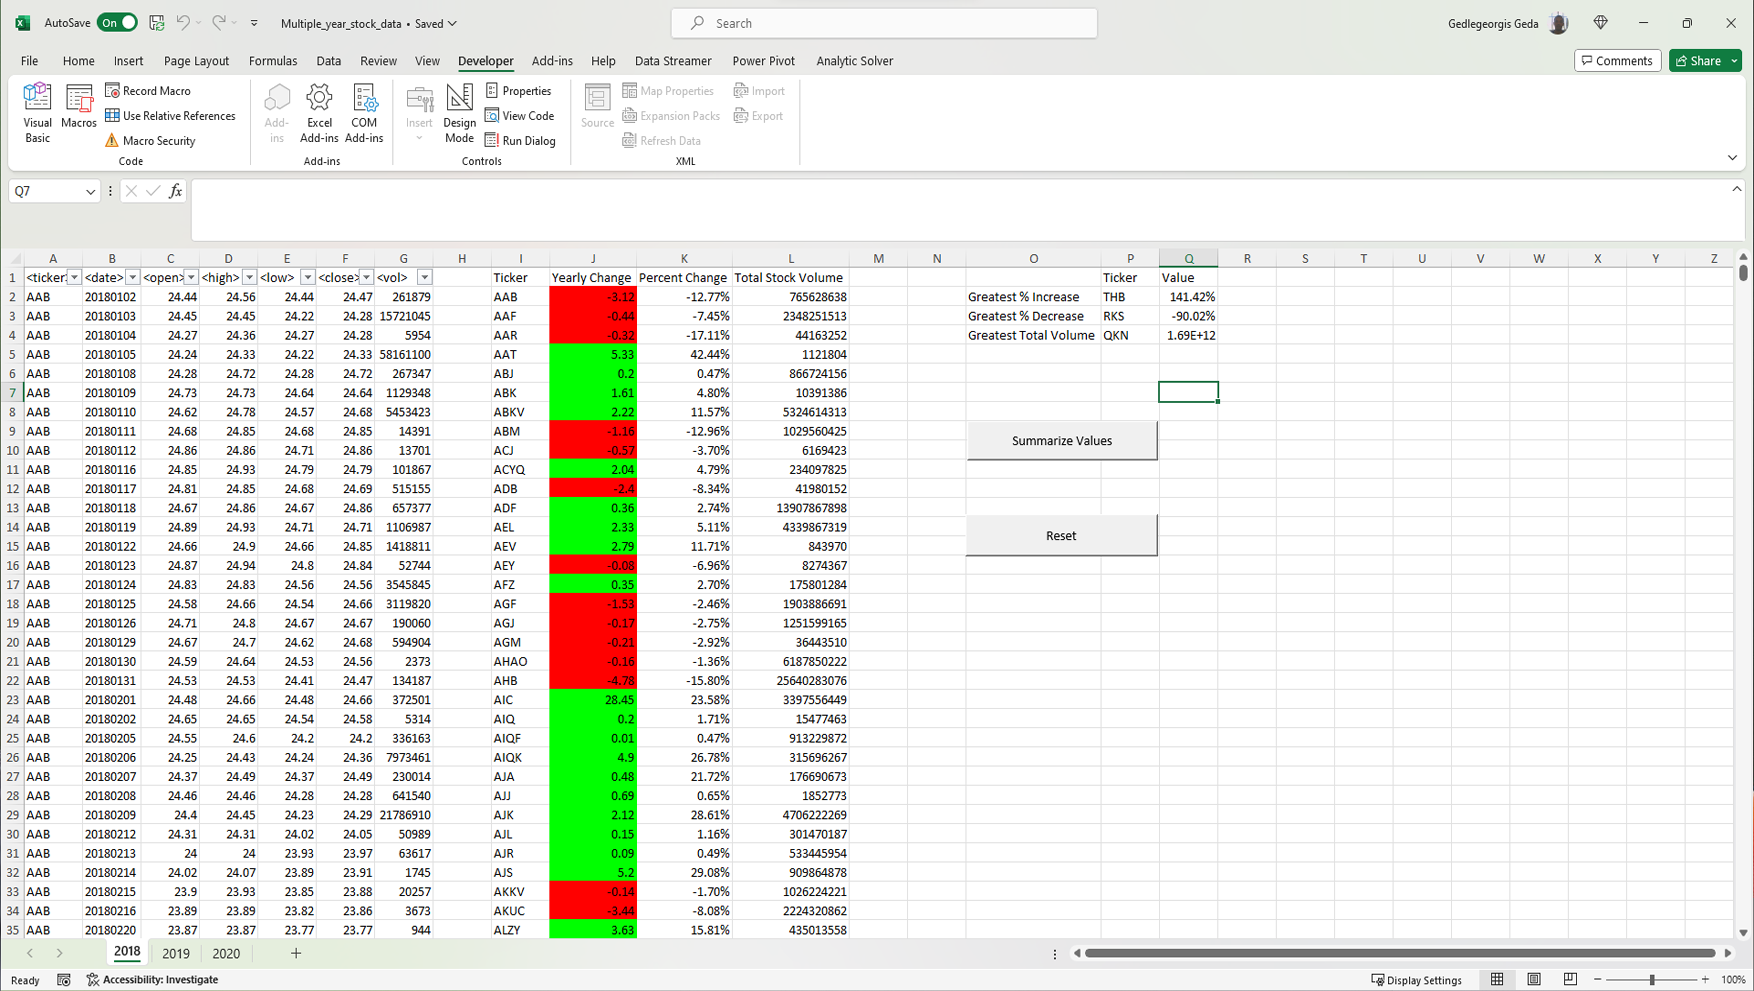Toggle Design Mode
1754x991 pixels.
pos(459,112)
